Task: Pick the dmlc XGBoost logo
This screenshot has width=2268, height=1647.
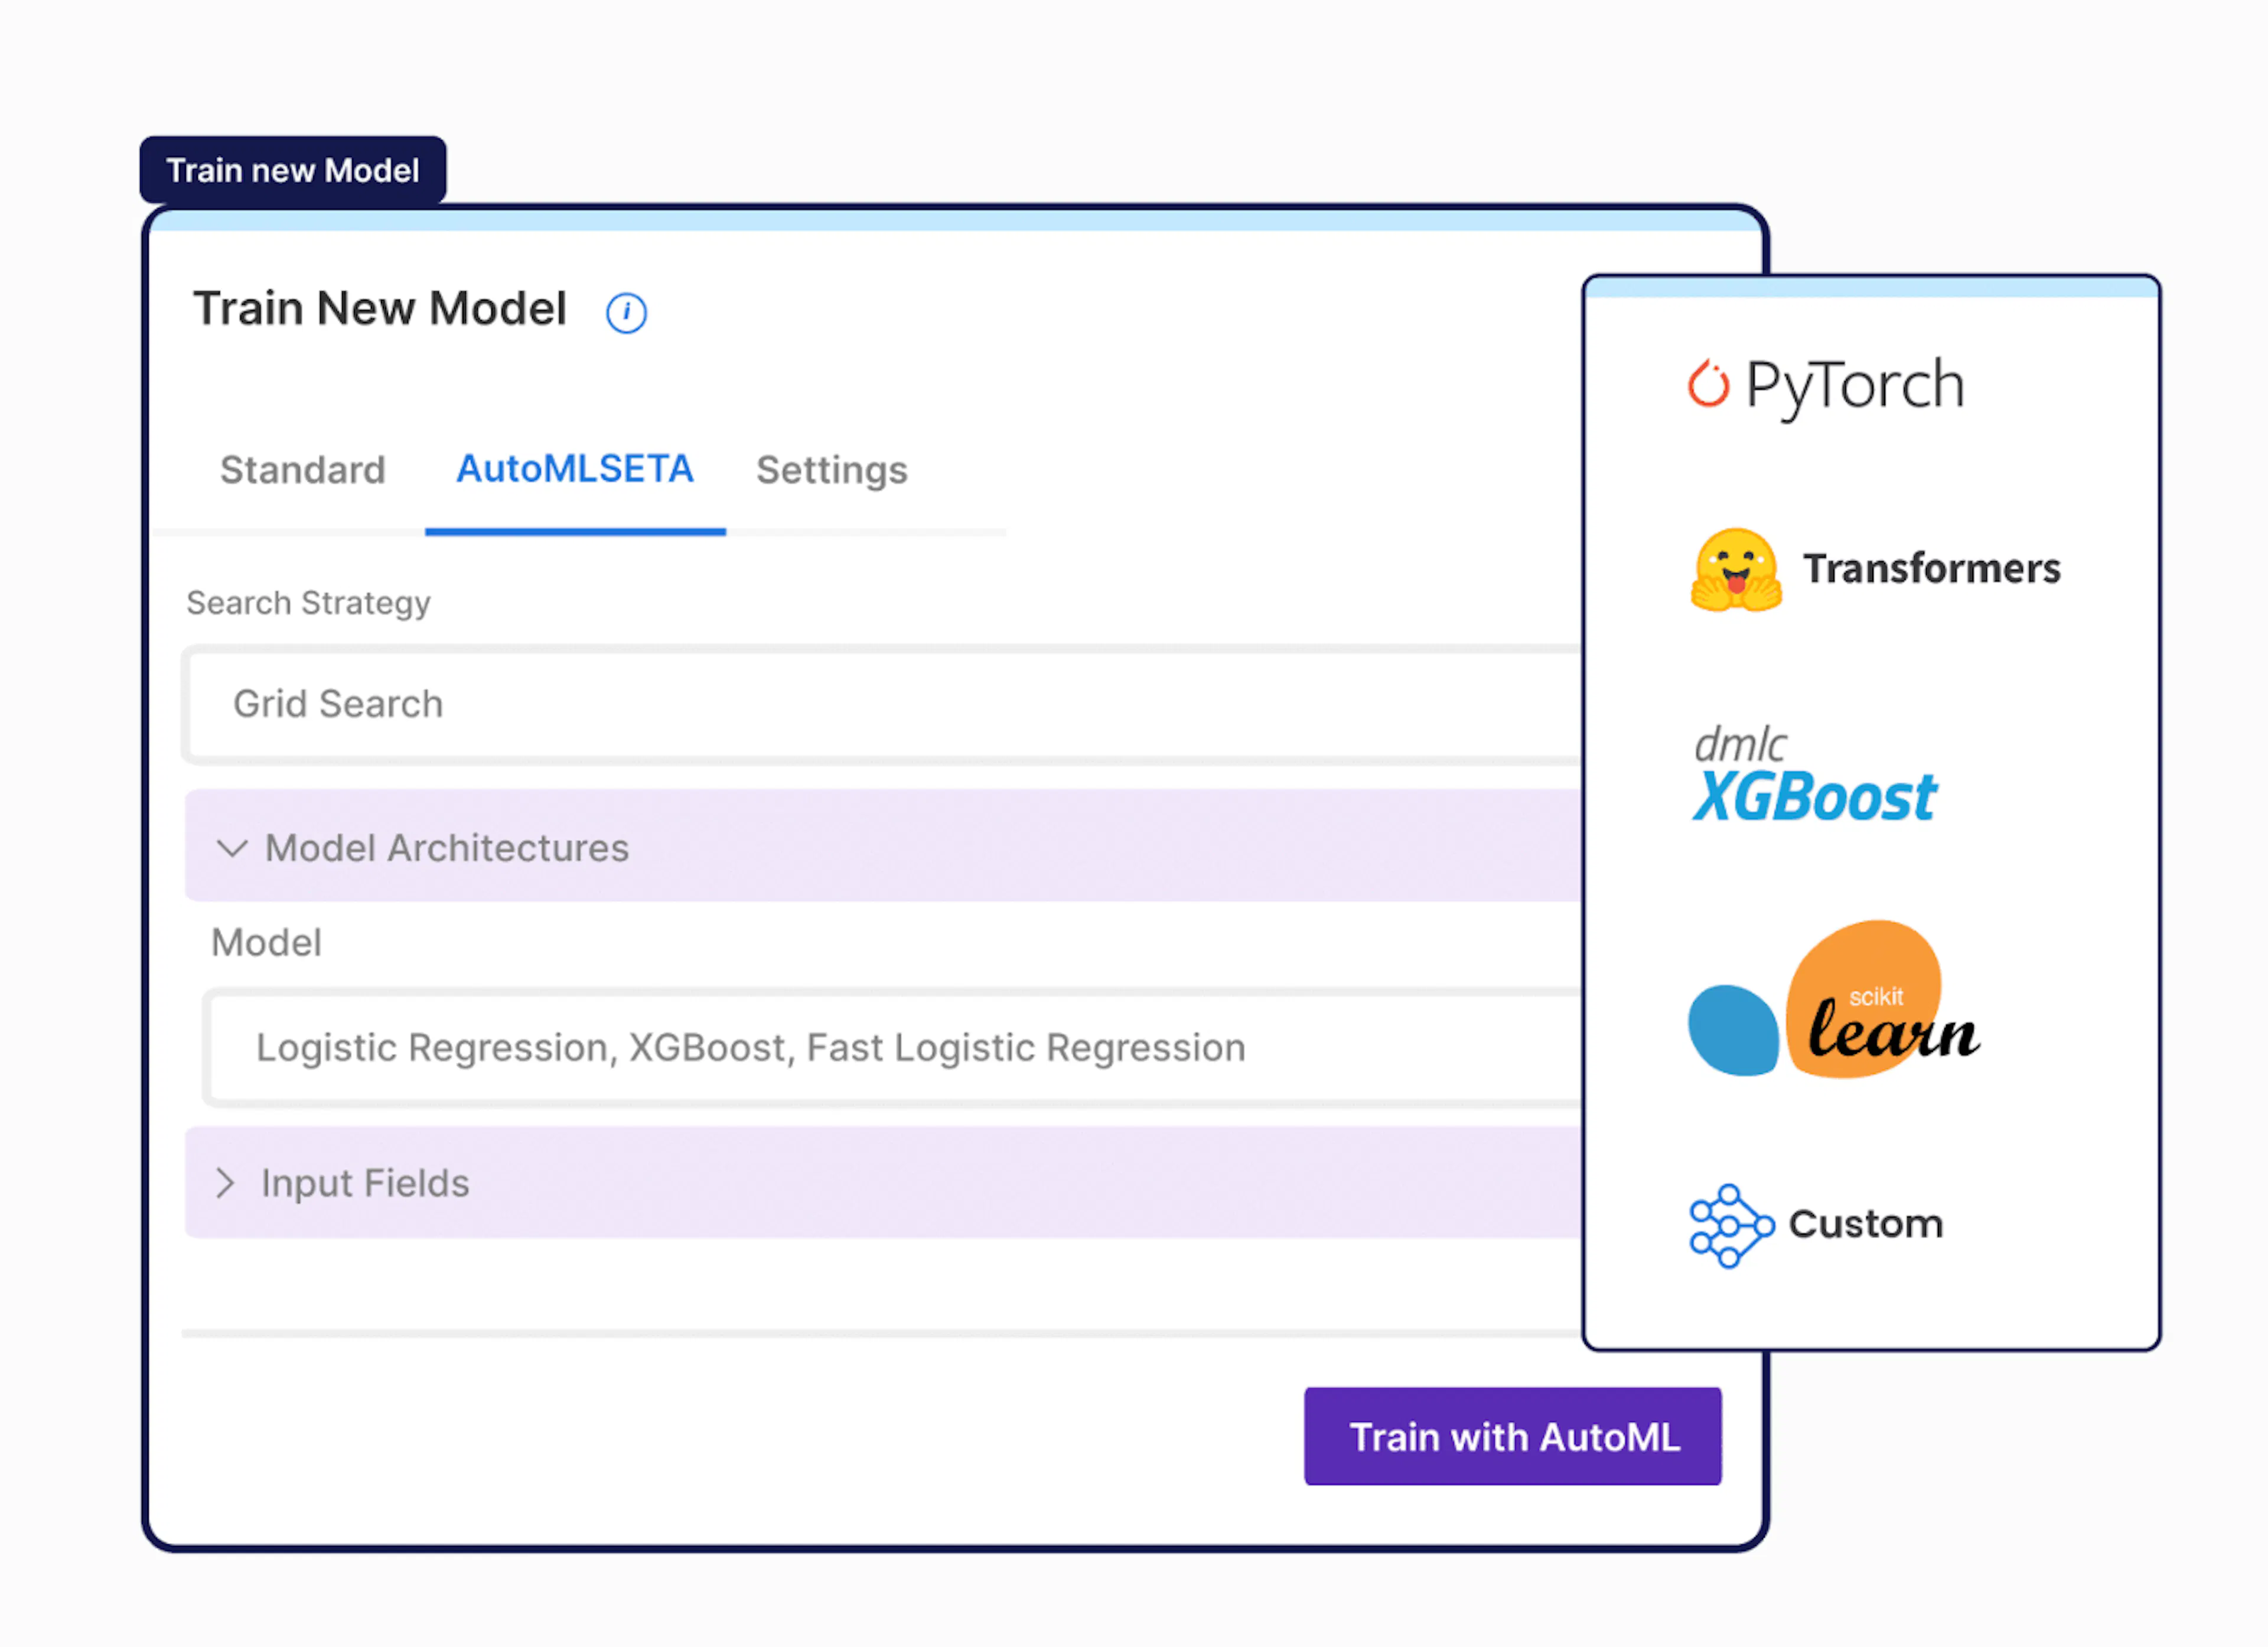Action: coord(1814,773)
